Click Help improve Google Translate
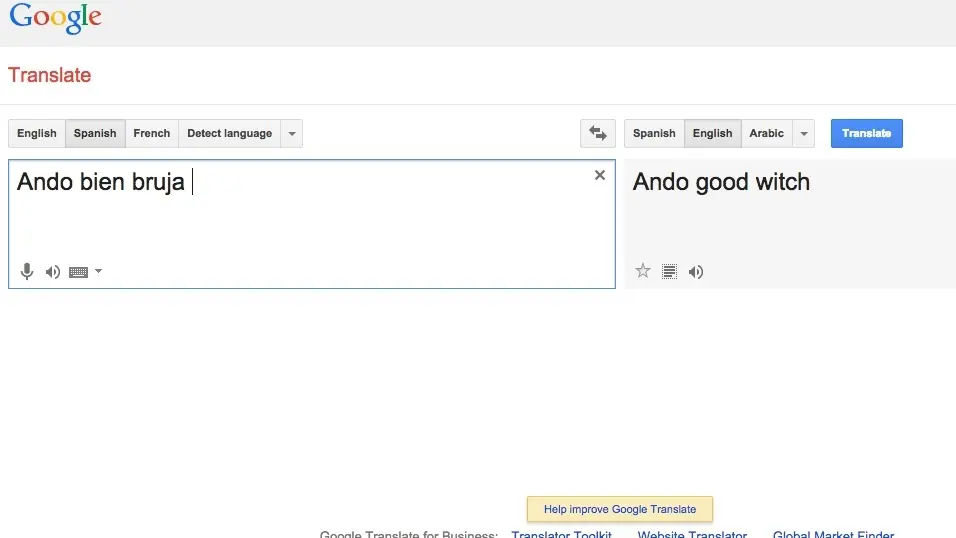 click(x=619, y=509)
